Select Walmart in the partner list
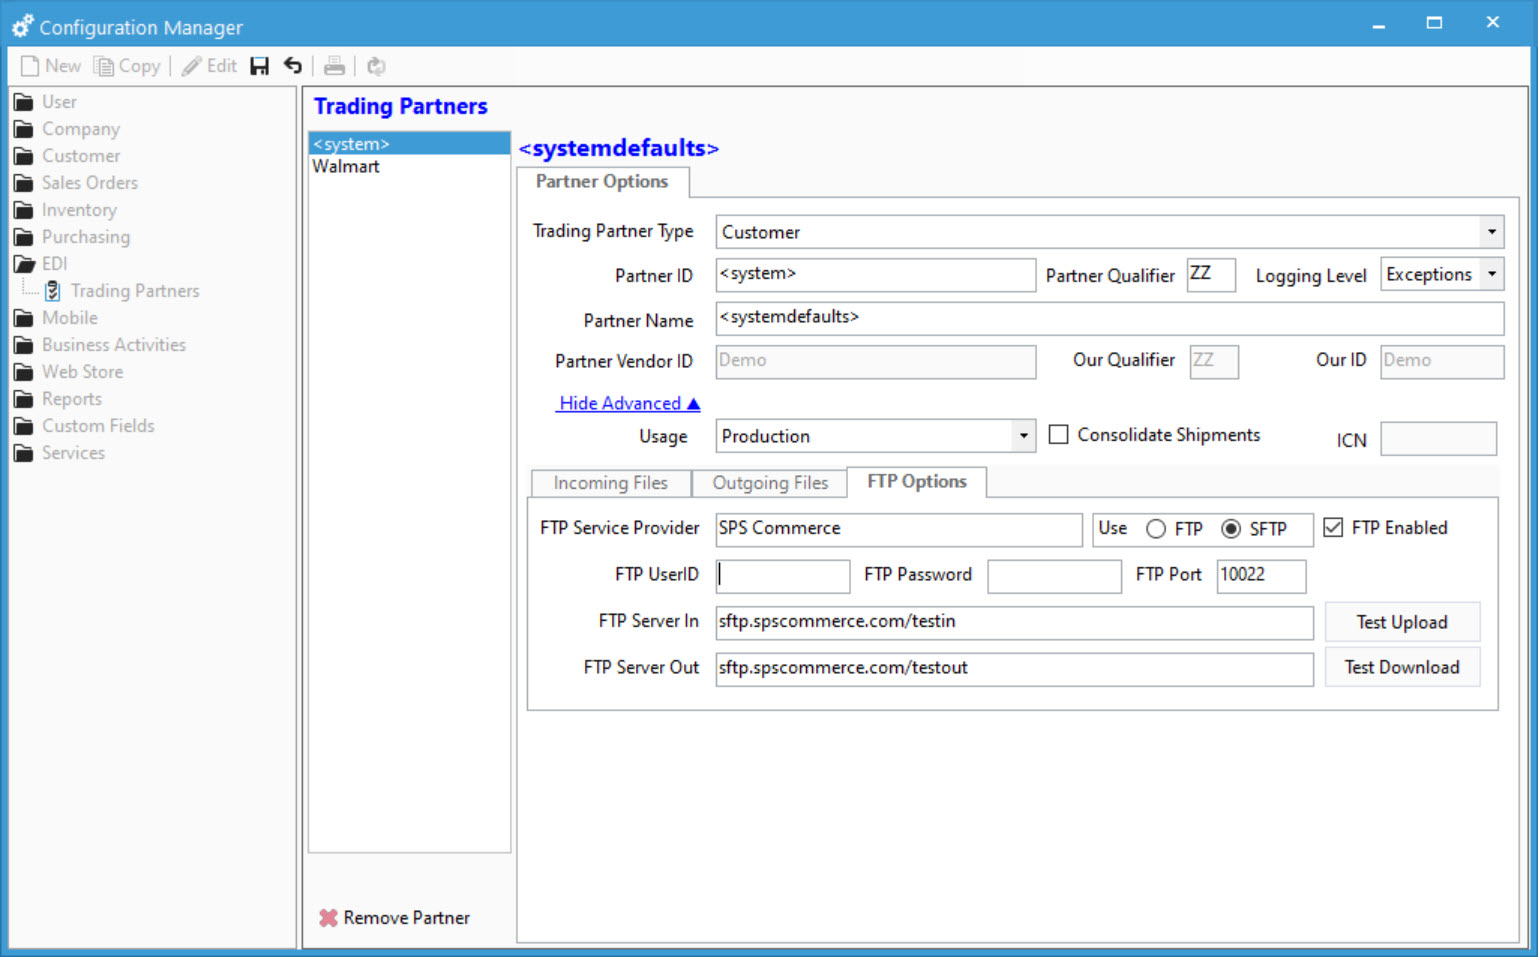 (x=346, y=166)
